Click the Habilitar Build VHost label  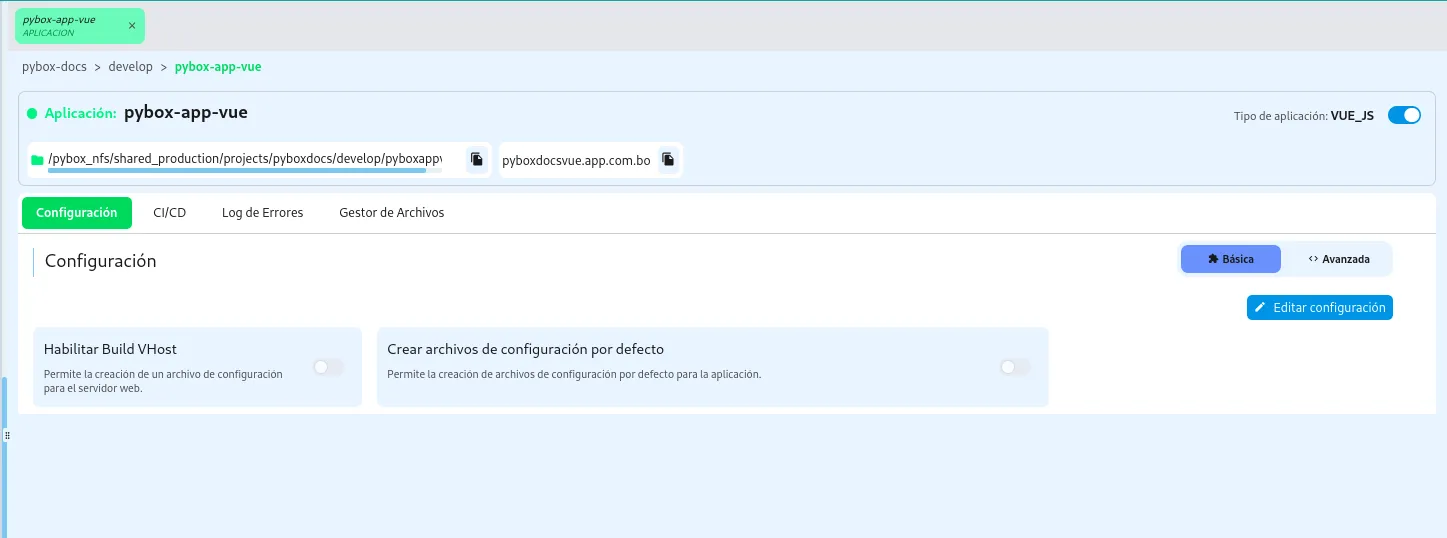click(110, 349)
